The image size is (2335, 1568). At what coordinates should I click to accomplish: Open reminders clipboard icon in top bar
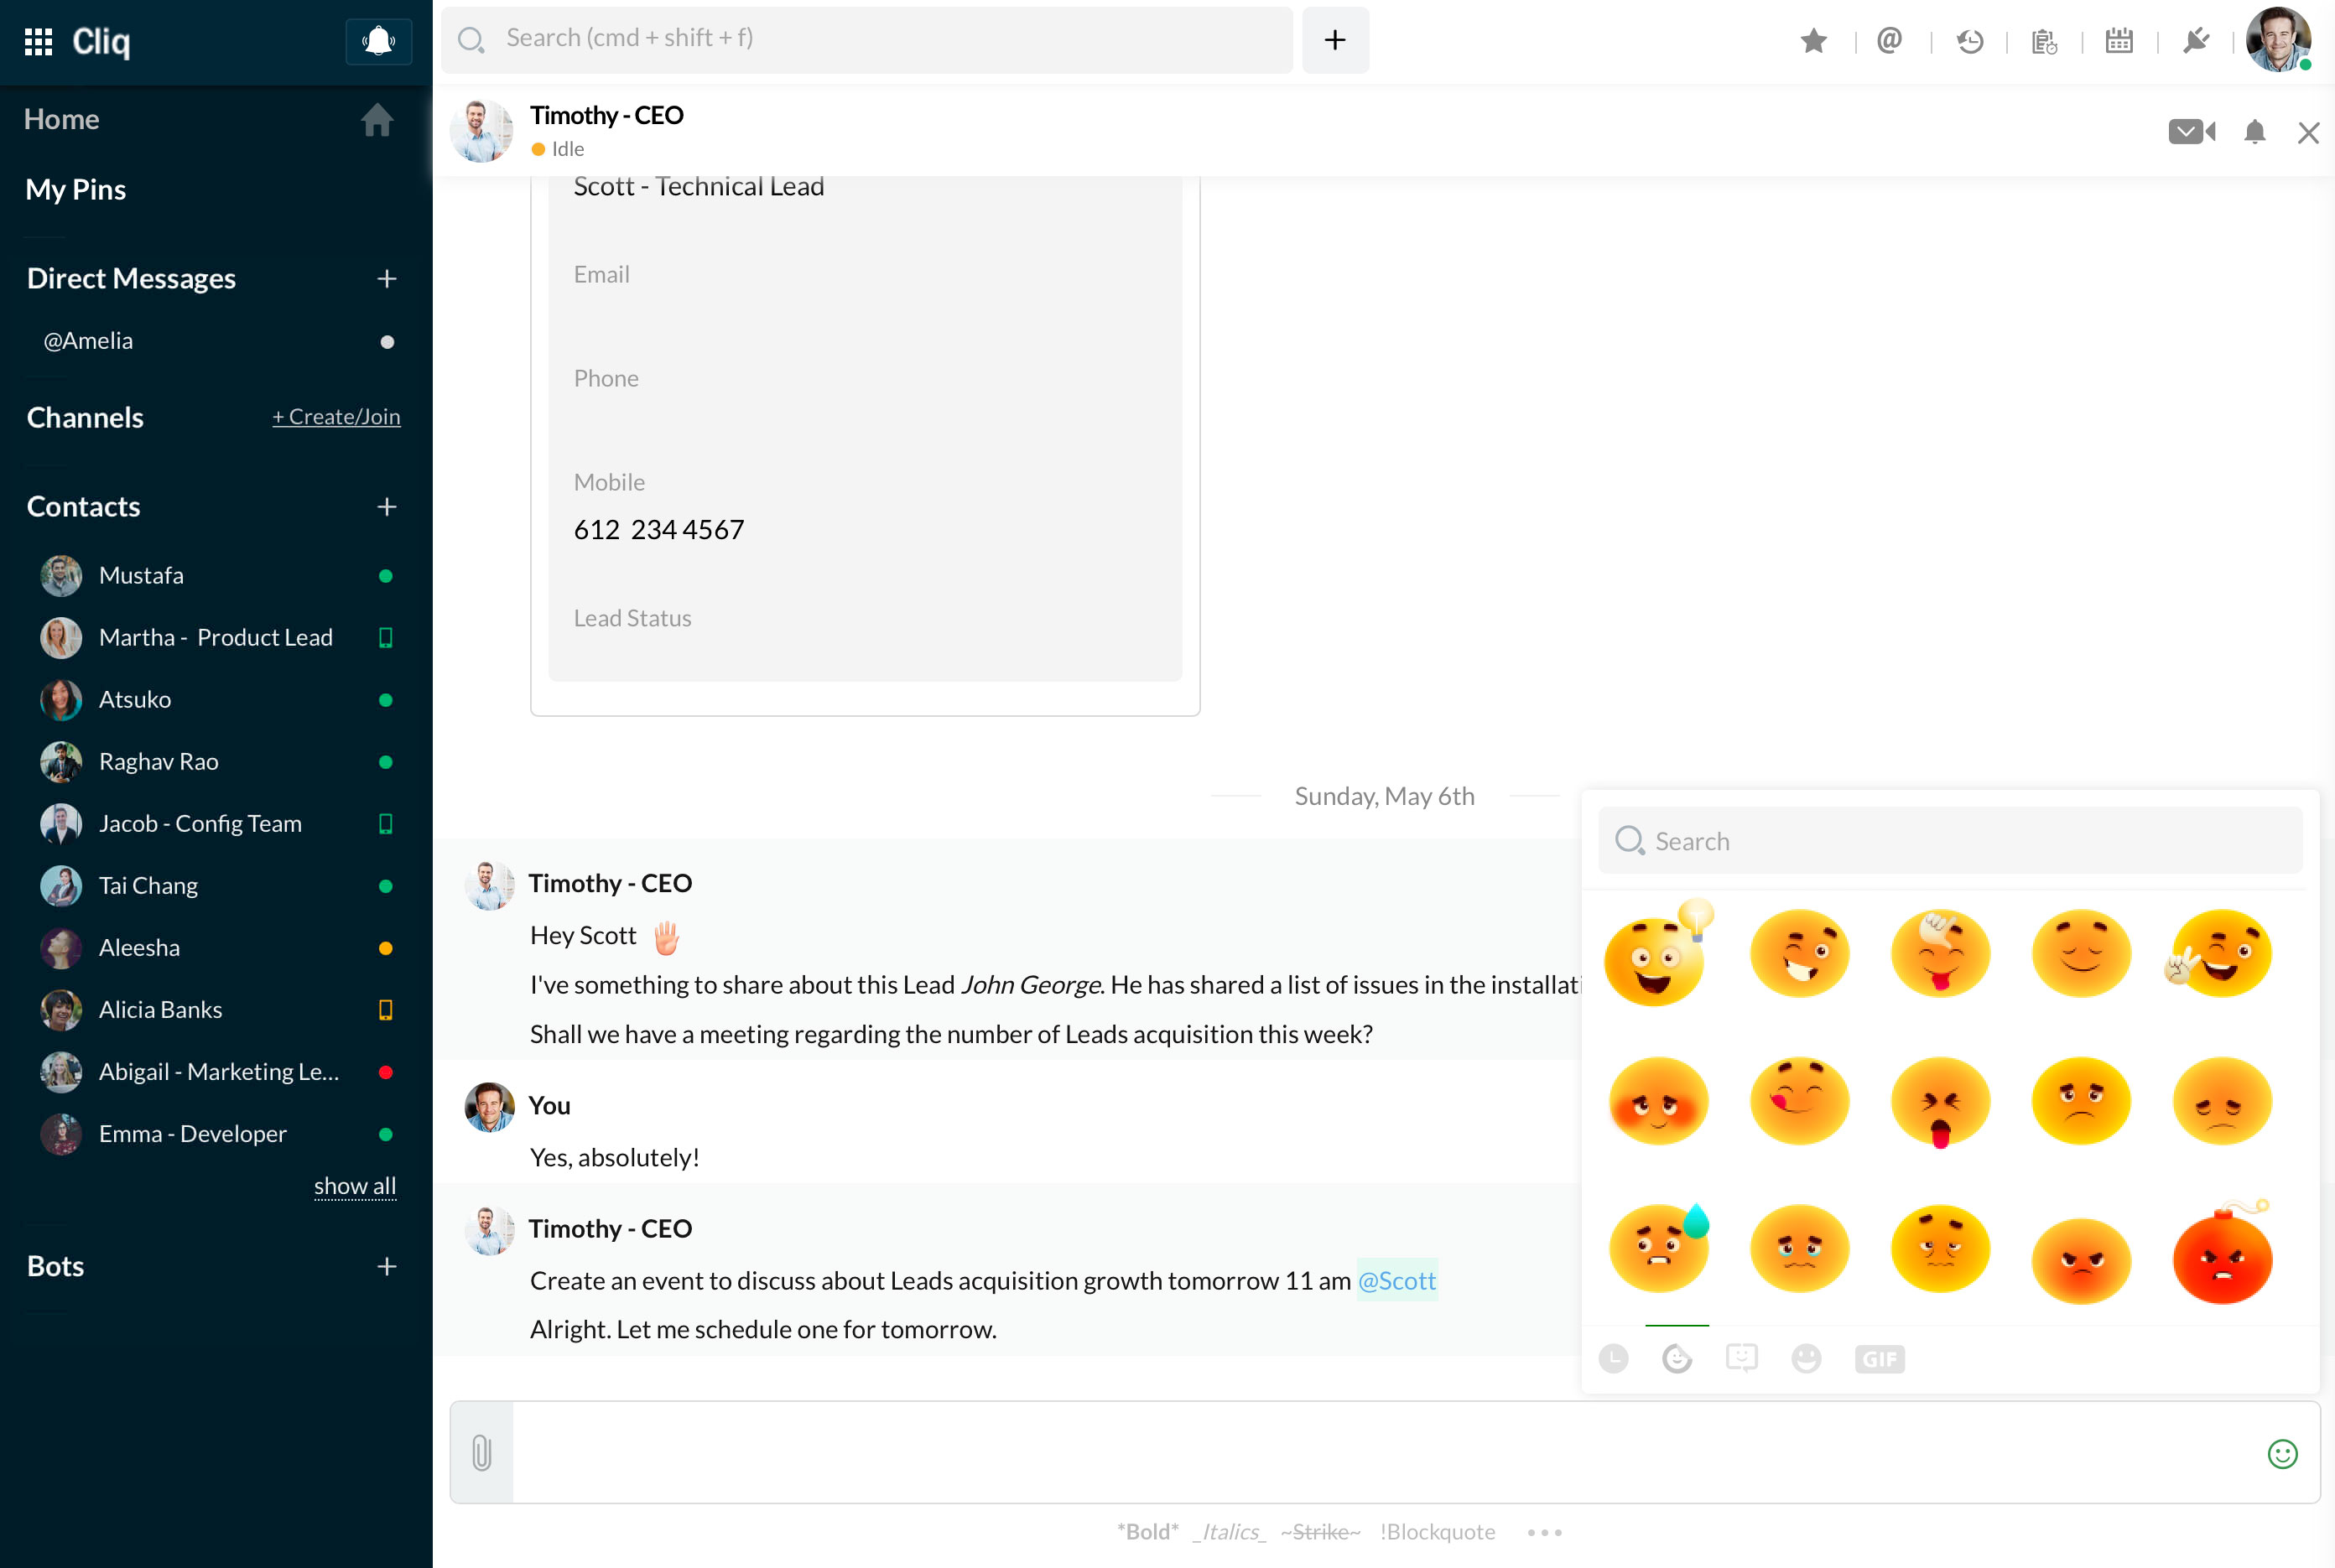tap(2044, 41)
